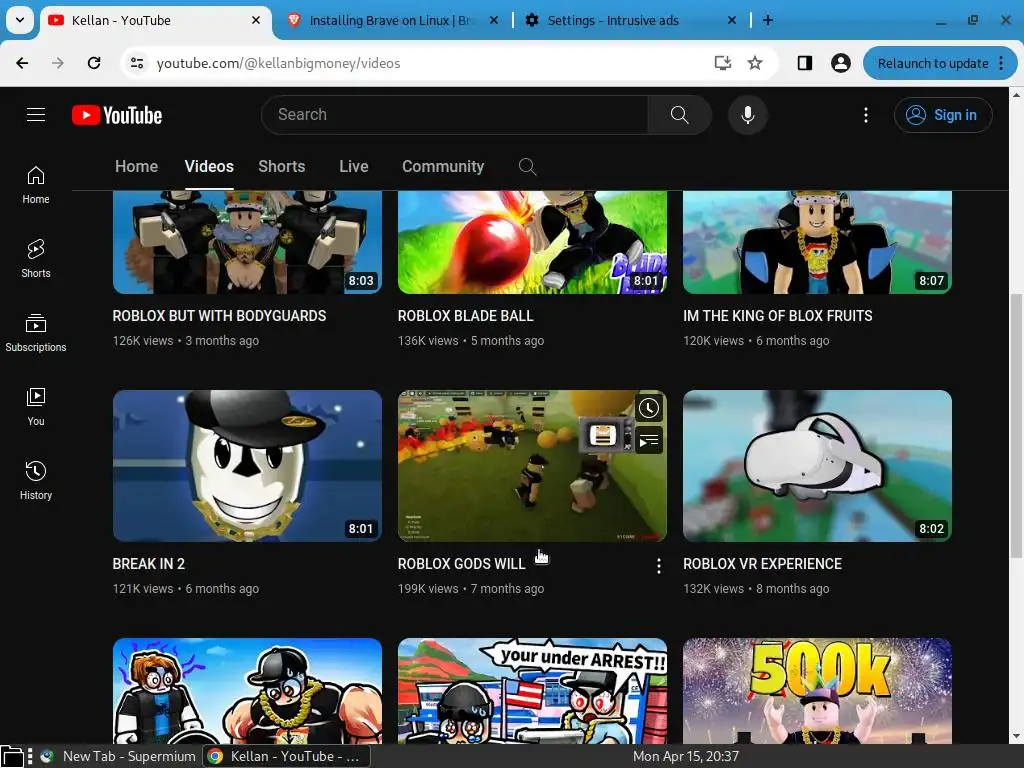This screenshot has height=768, width=1024.
Task: Click ROBLOX BLADE BALL title link
Action: click(x=466, y=316)
